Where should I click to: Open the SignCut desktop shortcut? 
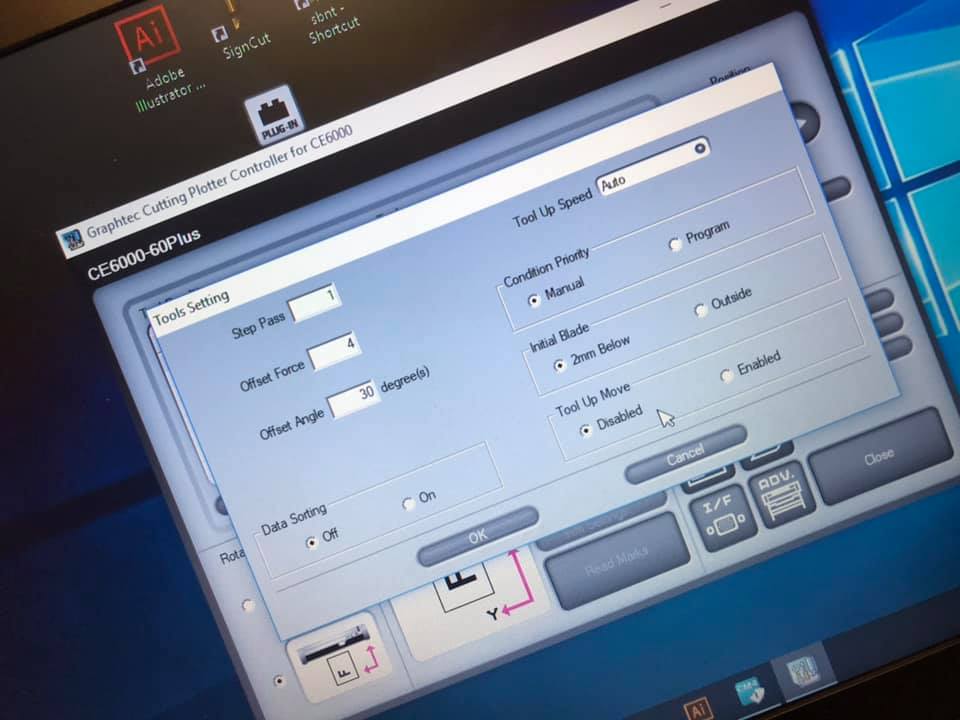click(x=240, y=31)
